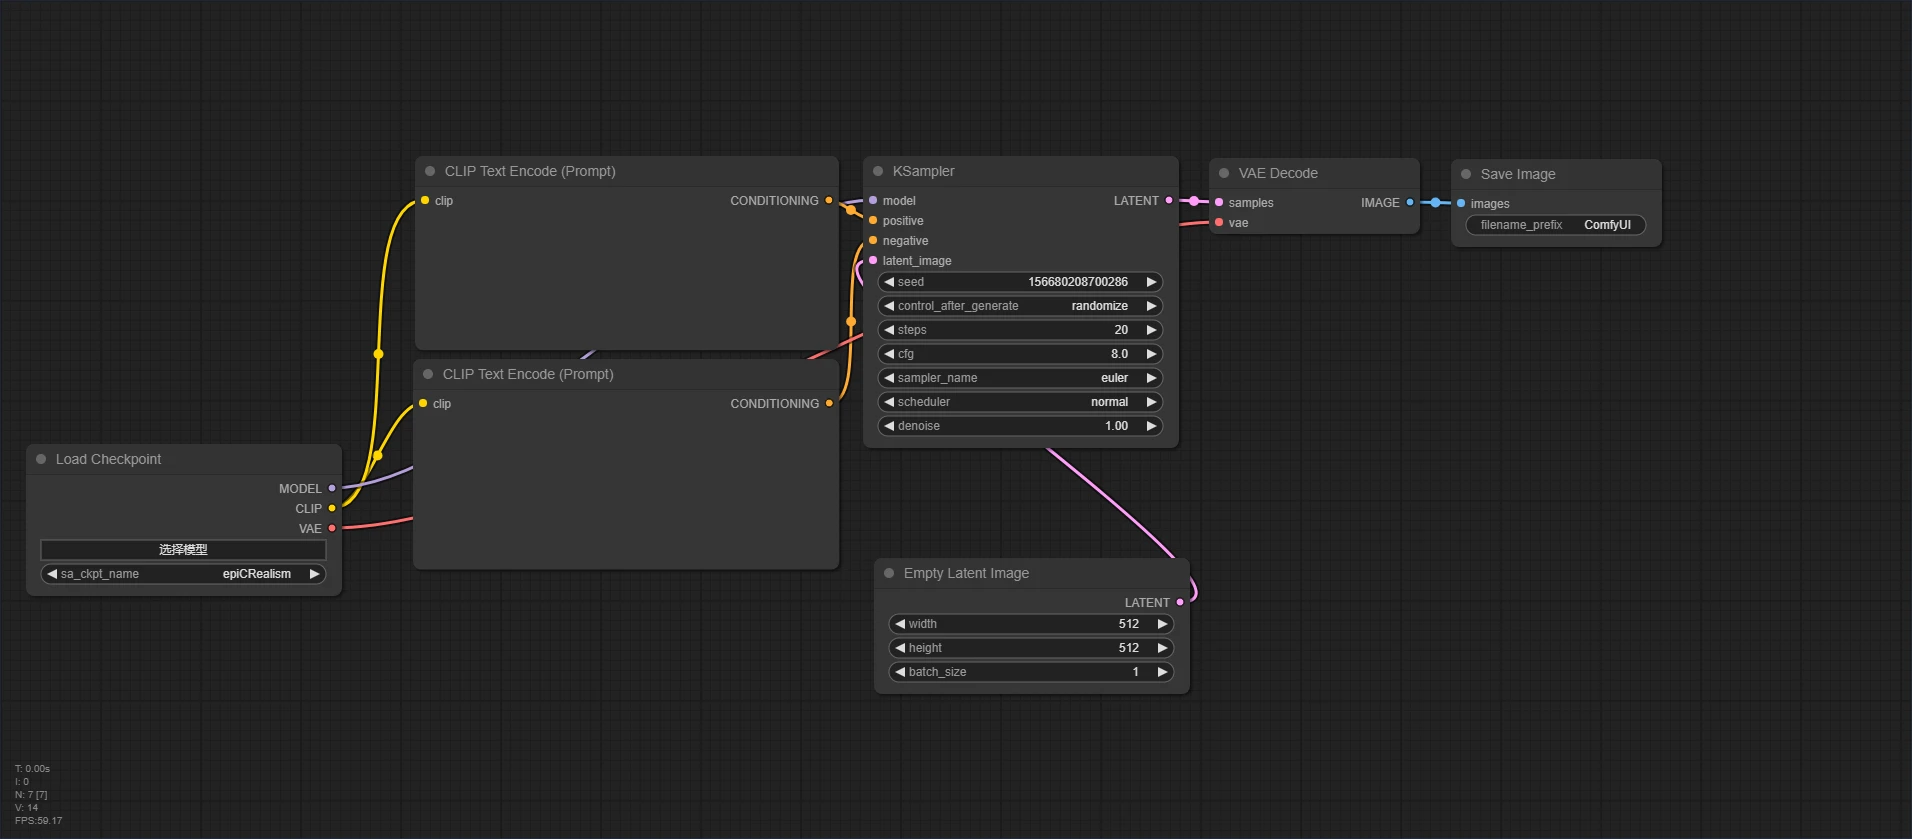
Task: Click the VAE output port on Load Checkpoint
Action: (x=332, y=529)
